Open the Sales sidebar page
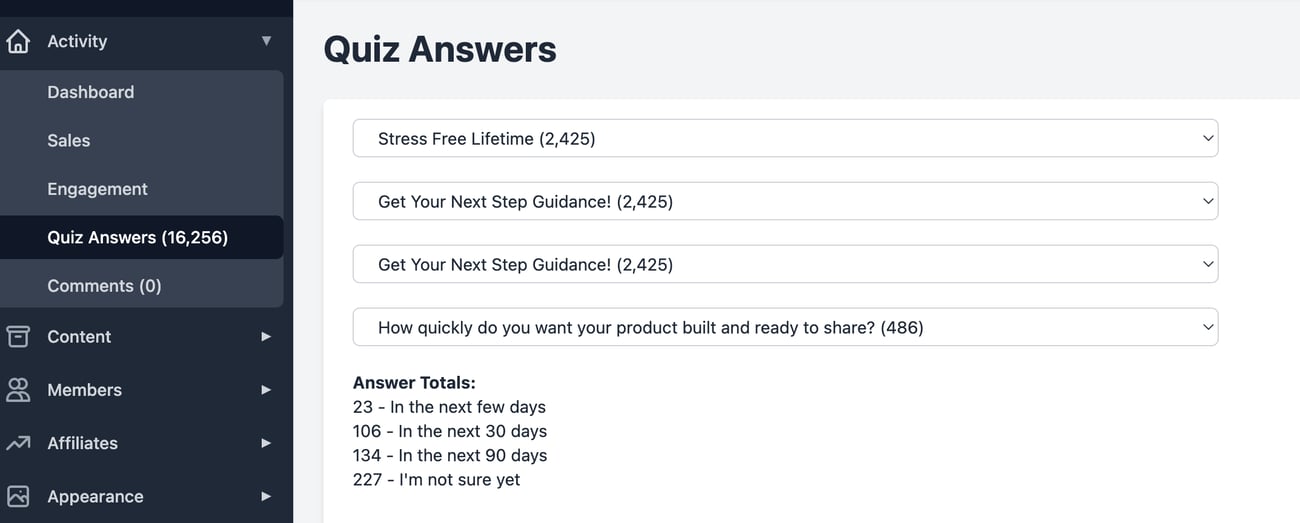The width and height of the screenshot is (1300, 523). pyautogui.click(x=68, y=141)
